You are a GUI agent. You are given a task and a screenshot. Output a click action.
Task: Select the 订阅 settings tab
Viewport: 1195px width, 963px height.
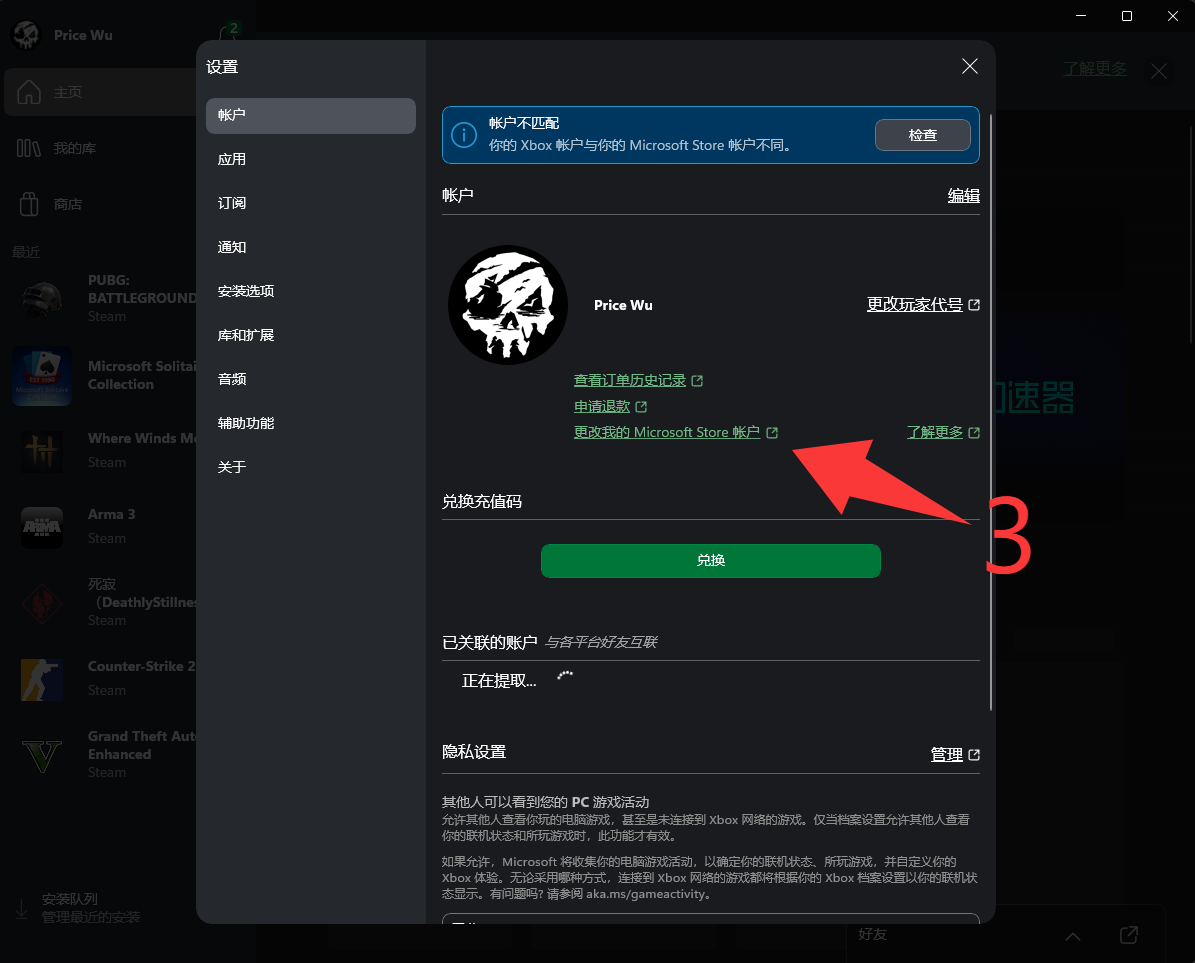(x=310, y=203)
